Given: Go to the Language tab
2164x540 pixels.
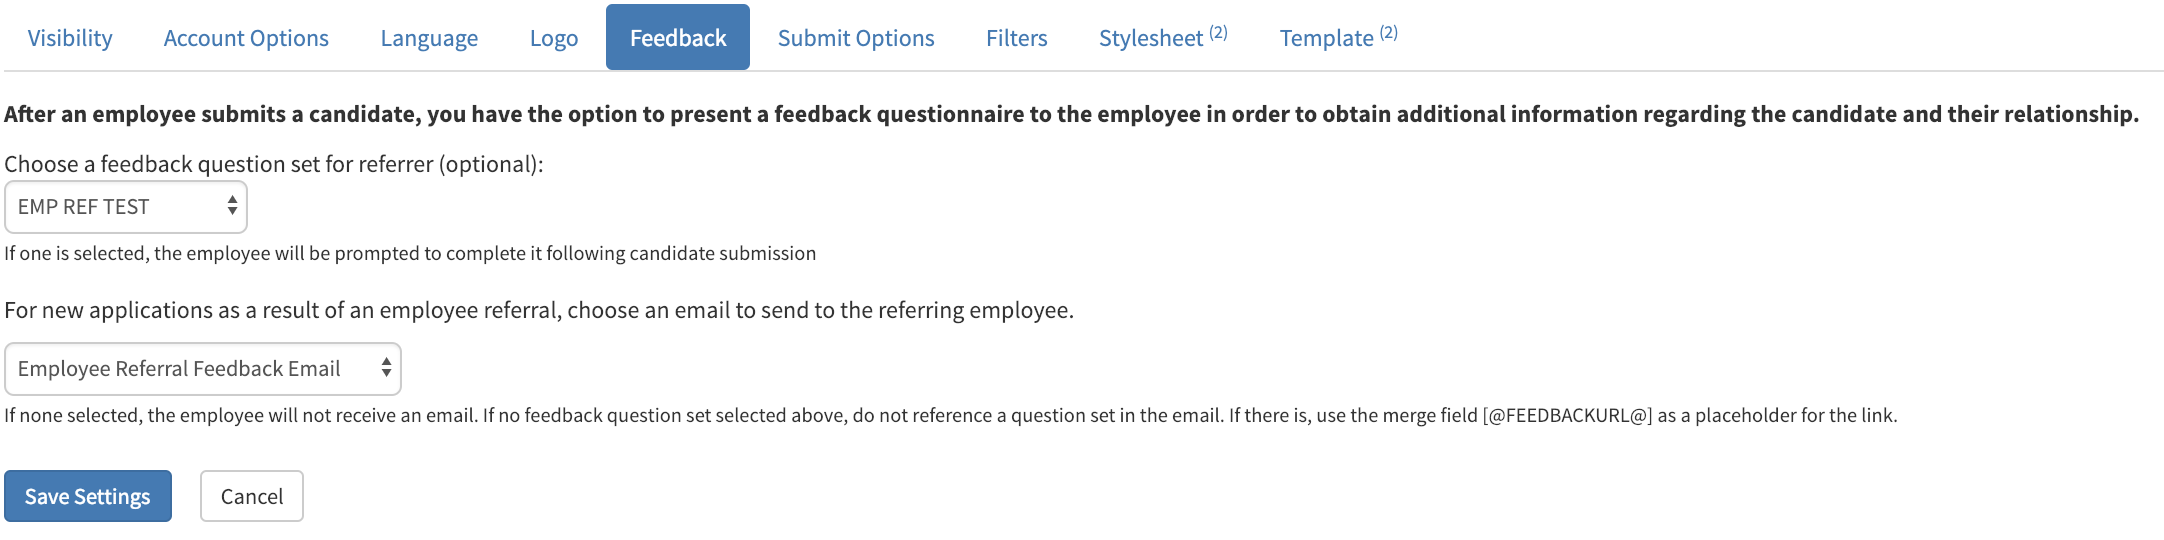Looking at the screenshot, I should 429,38.
